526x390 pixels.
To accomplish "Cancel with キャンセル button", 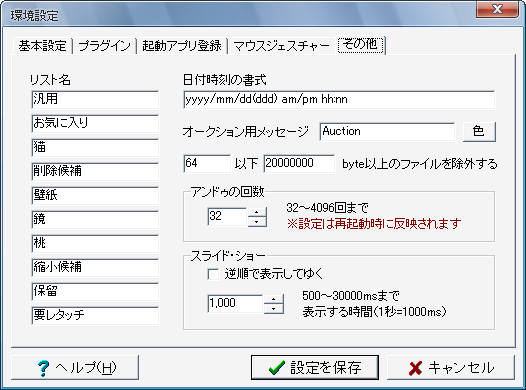I will 451,368.
